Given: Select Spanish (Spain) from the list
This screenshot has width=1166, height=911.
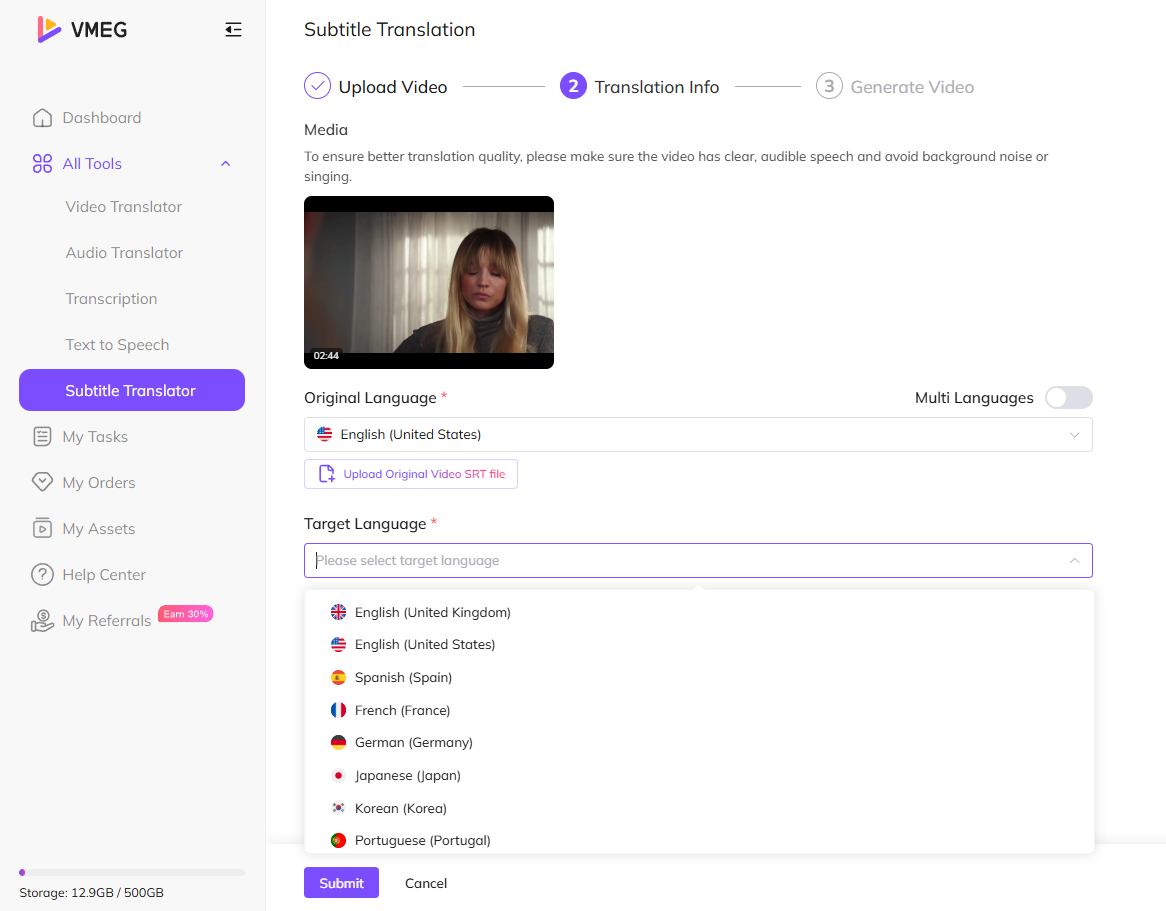Looking at the screenshot, I should click(403, 678).
